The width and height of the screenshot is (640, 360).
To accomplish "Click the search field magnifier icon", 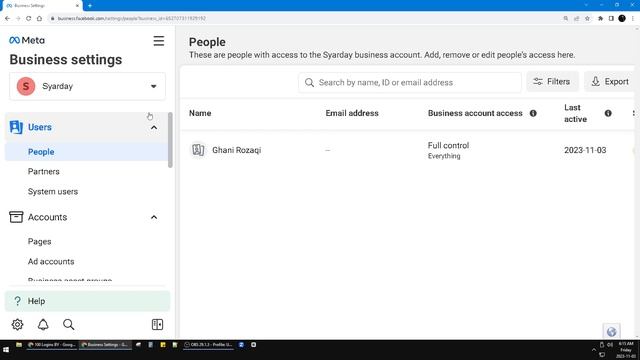I will 309,82.
